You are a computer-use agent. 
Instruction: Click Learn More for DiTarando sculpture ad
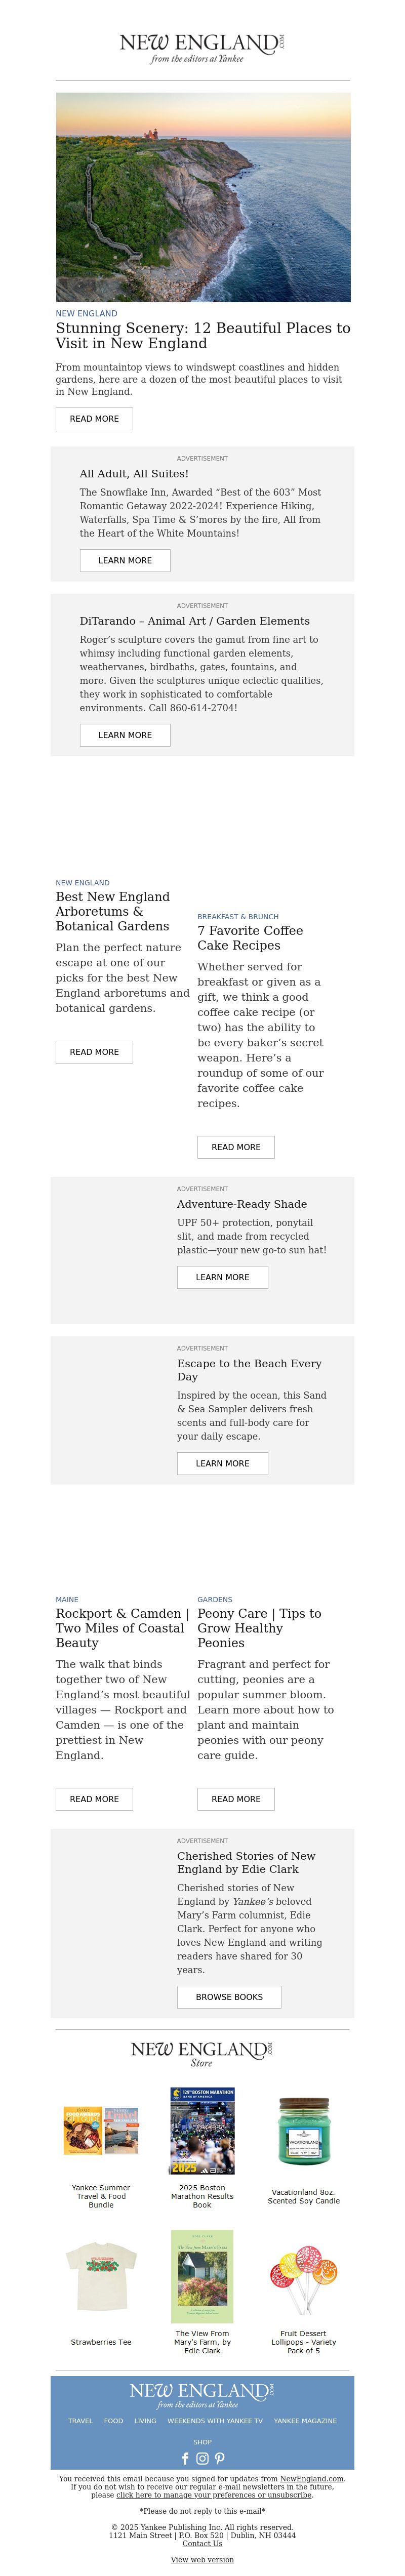click(125, 735)
